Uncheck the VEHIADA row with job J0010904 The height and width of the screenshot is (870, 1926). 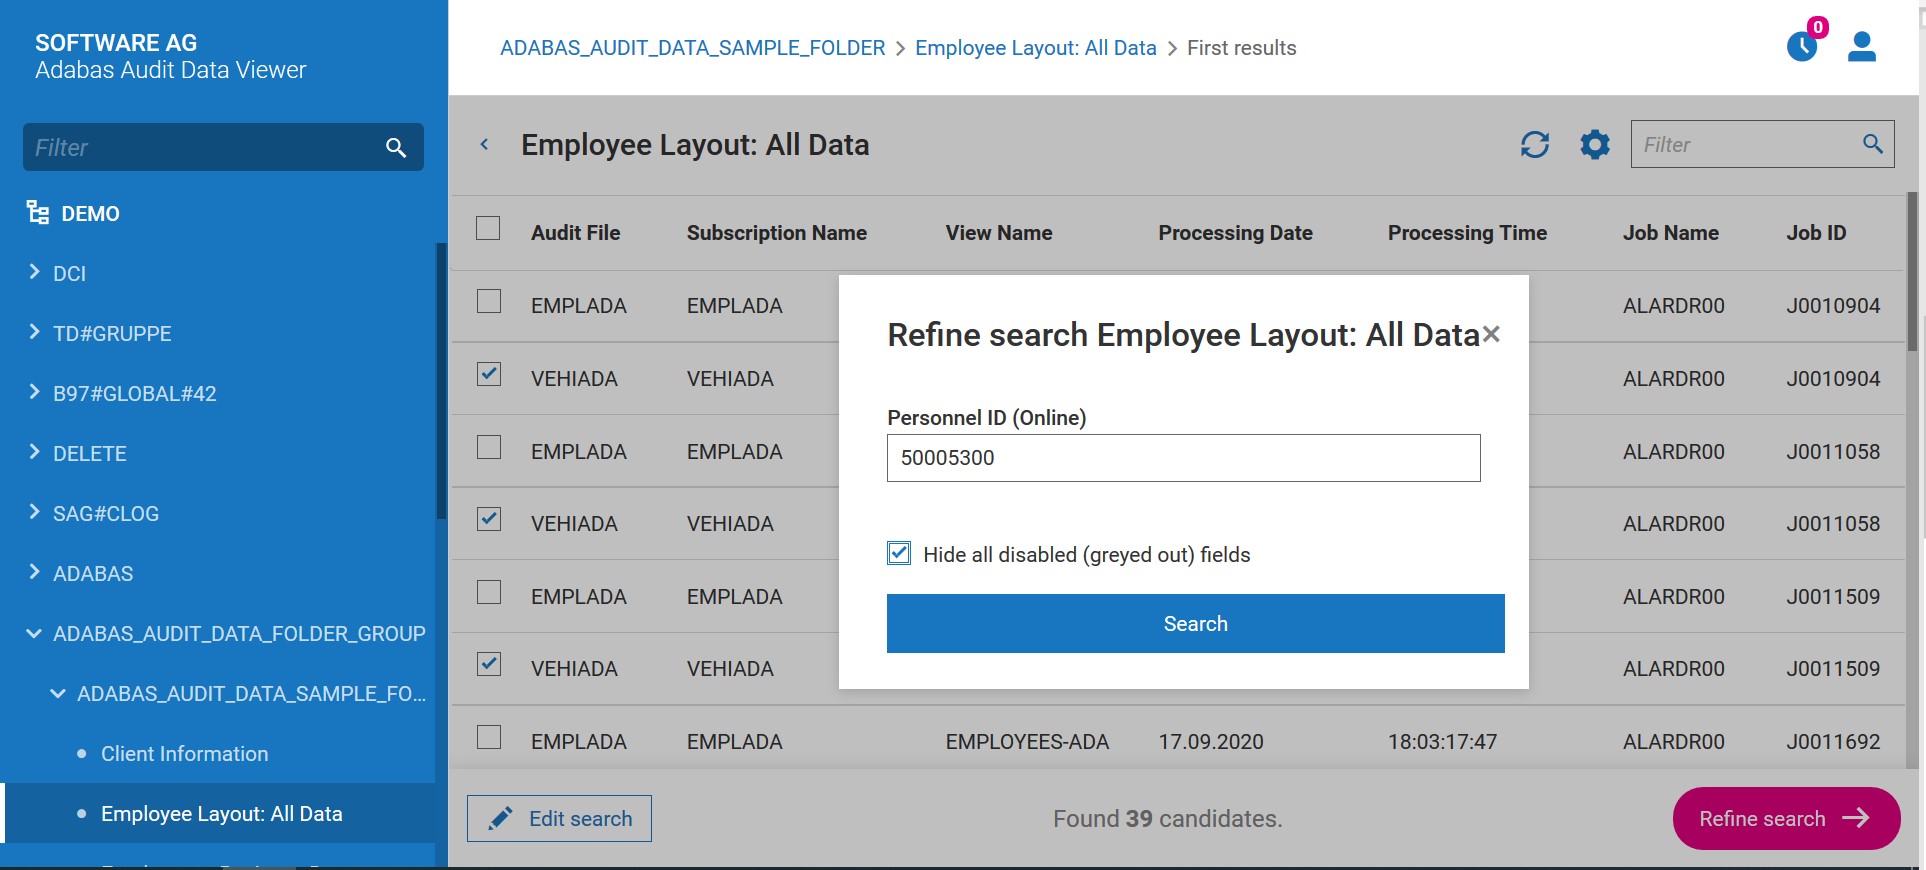489,374
